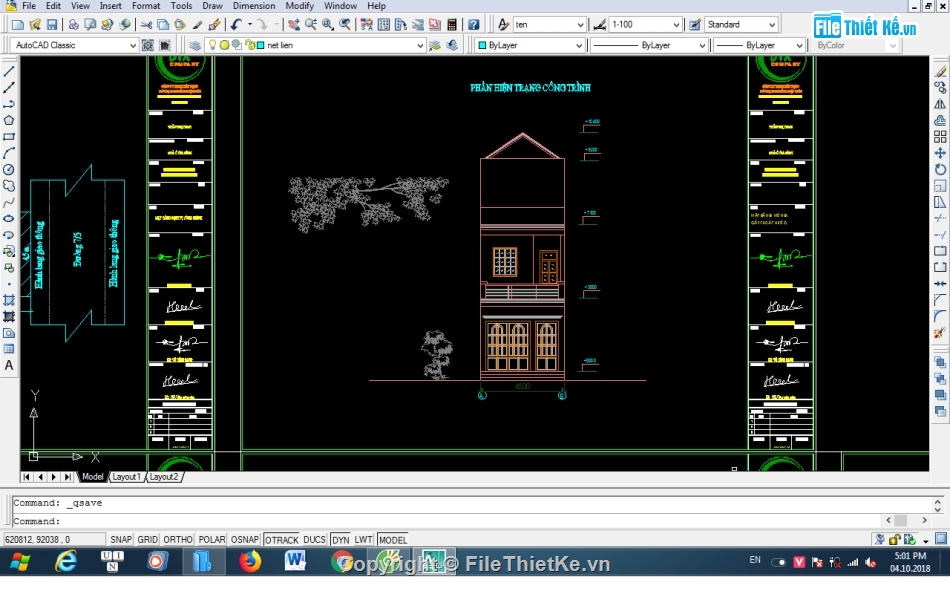This screenshot has height=594, width=950.
Task: Activate the Pan realtime tool
Action: 294,25
